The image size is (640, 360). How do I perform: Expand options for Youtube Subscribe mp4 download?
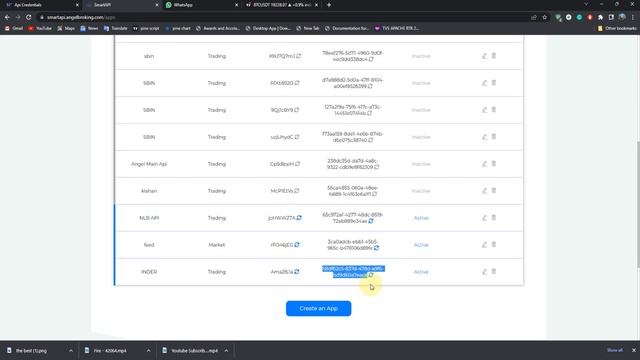(x=226, y=351)
